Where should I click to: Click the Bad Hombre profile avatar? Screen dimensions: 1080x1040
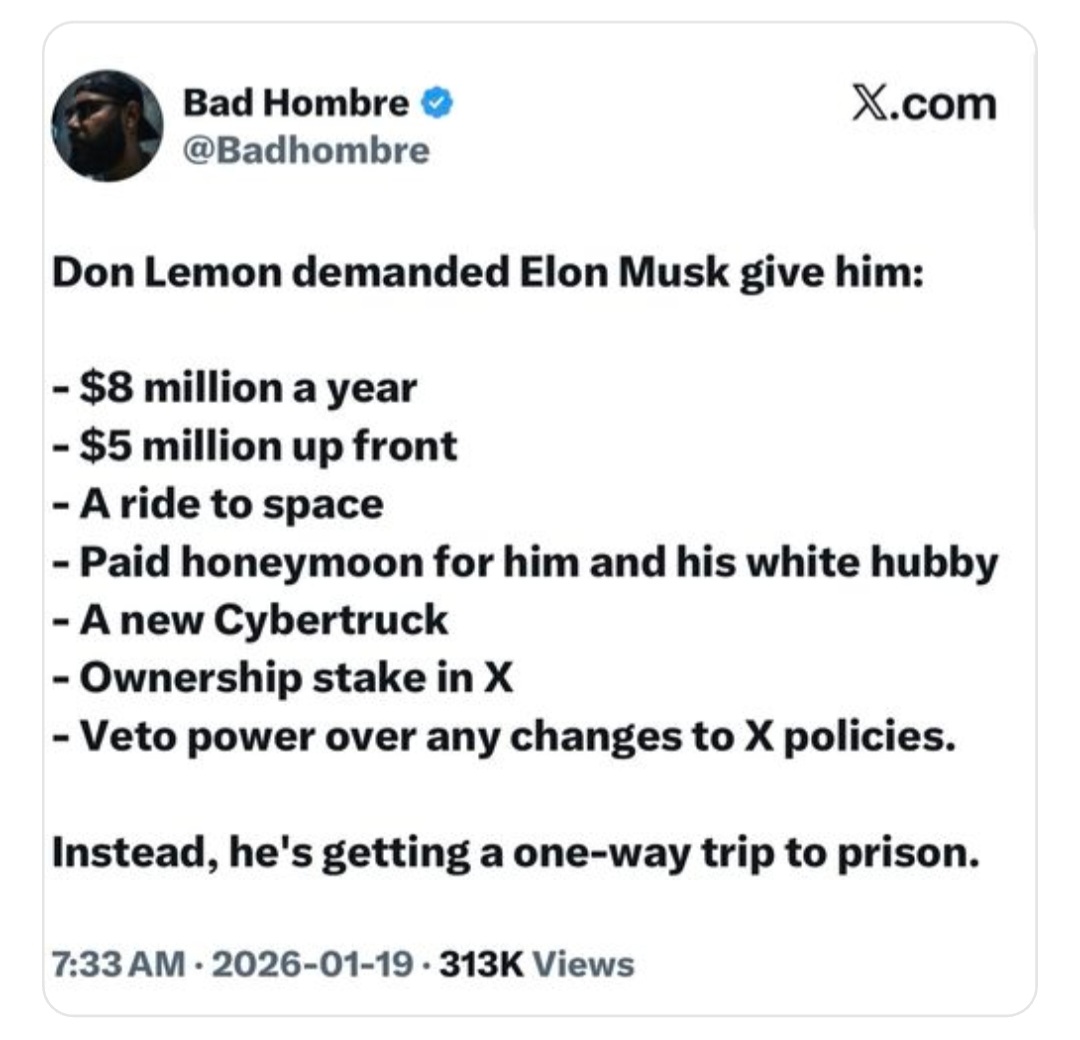(107, 125)
